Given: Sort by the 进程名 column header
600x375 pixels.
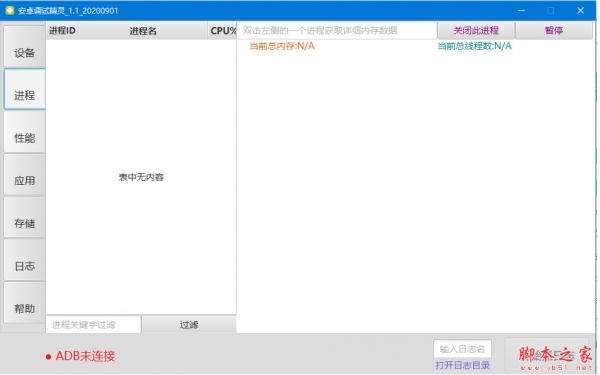Looking at the screenshot, I should pos(143,31).
